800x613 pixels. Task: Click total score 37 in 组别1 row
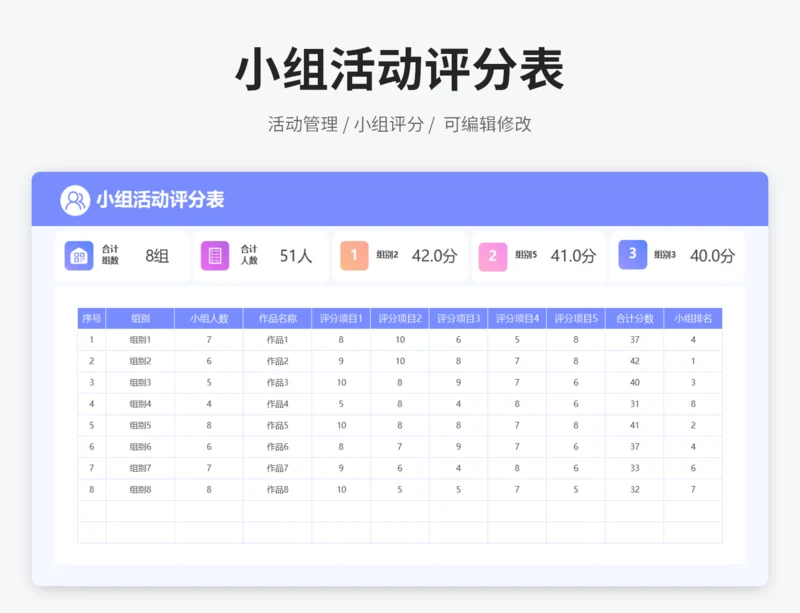point(634,340)
